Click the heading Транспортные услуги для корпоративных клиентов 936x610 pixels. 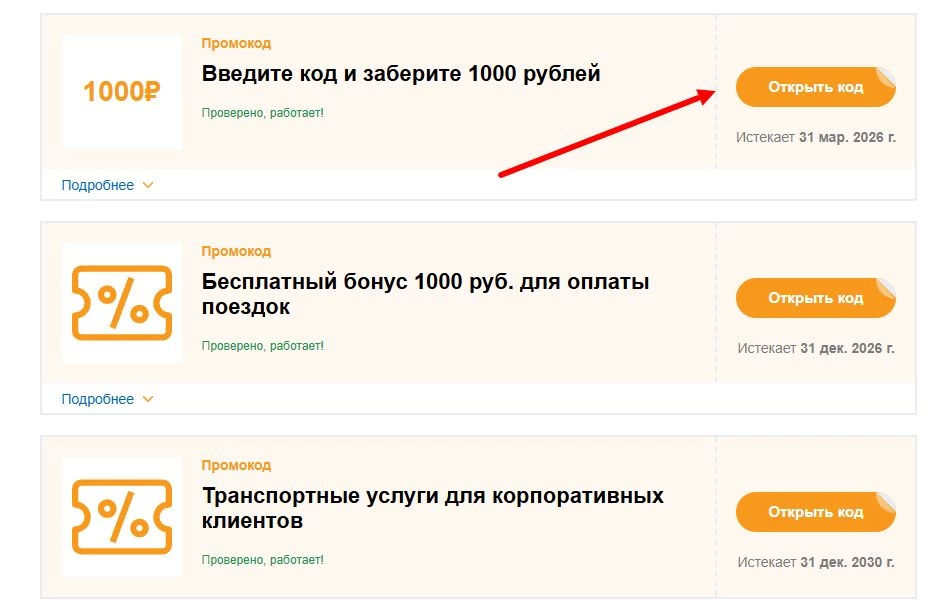(432, 507)
